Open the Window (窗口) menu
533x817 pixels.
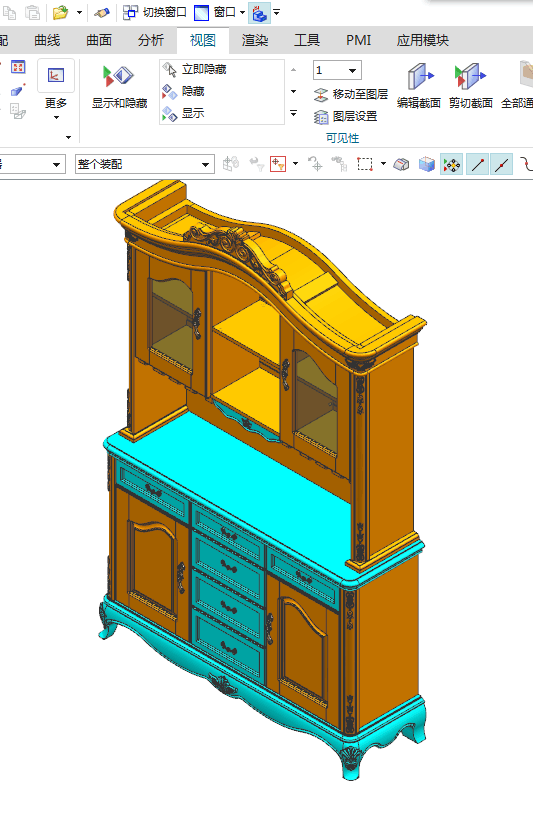click(x=219, y=12)
